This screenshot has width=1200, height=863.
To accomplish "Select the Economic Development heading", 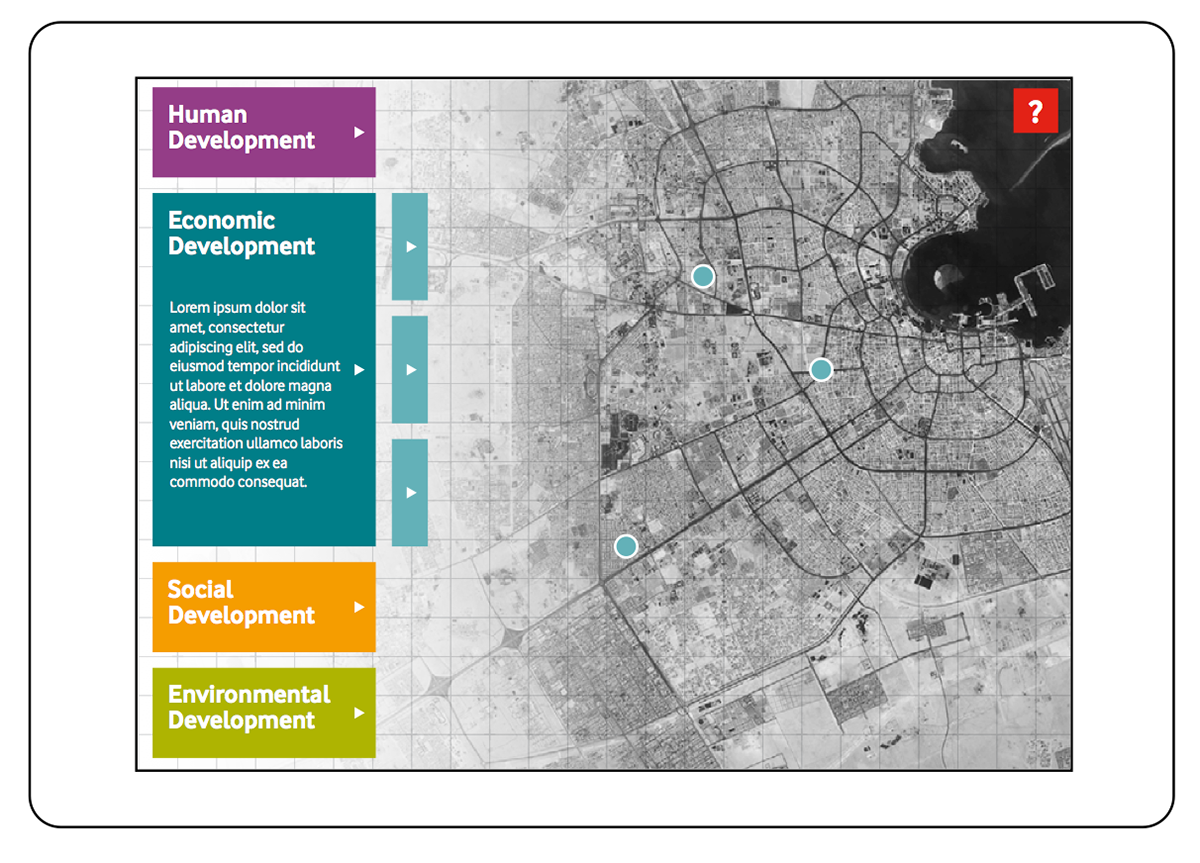I will click(x=241, y=233).
